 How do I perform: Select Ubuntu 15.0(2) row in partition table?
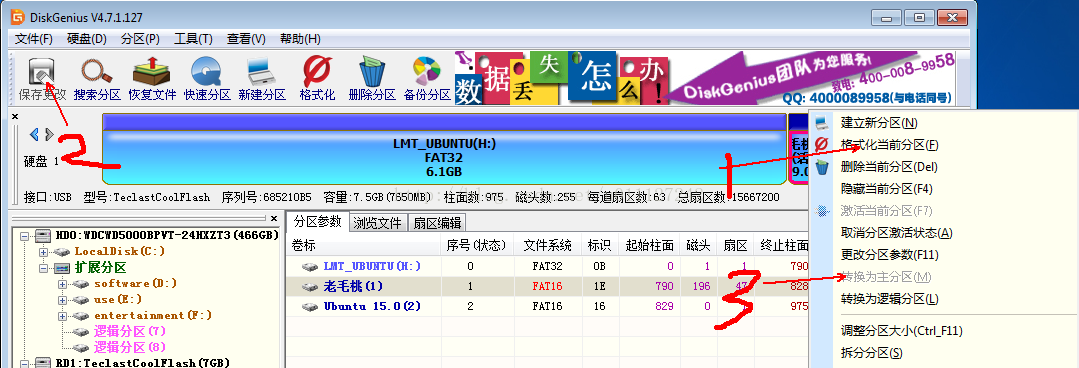tap(548, 306)
